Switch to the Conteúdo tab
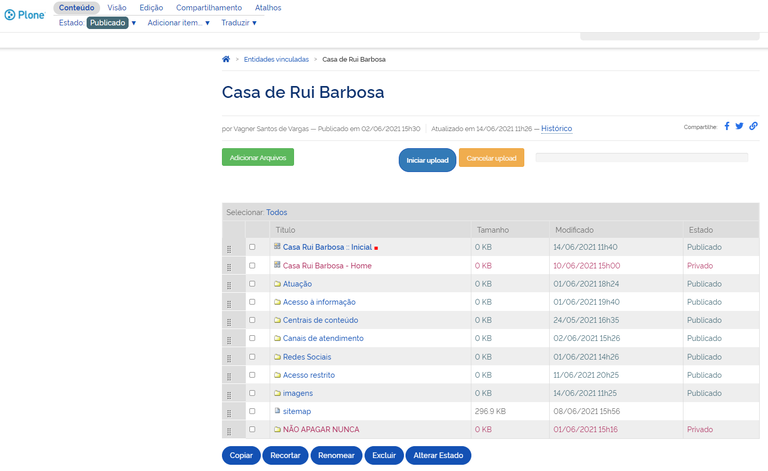The width and height of the screenshot is (768, 471). click(x=76, y=8)
